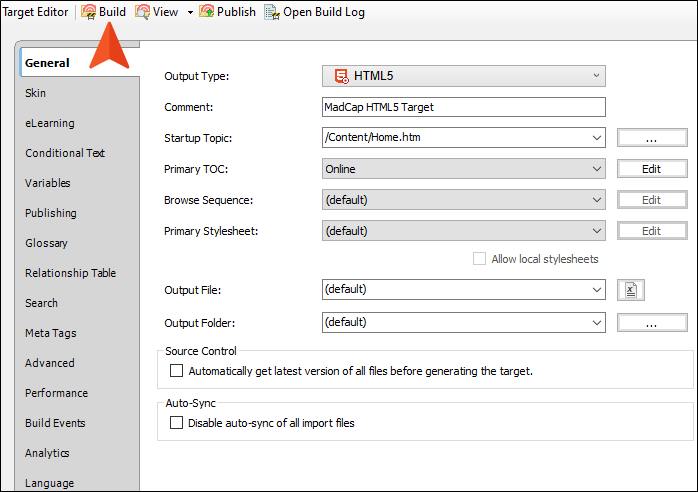Image resolution: width=698 pixels, height=492 pixels.
Task: Browse for Output Folder with ellipsis button
Action: point(652,323)
